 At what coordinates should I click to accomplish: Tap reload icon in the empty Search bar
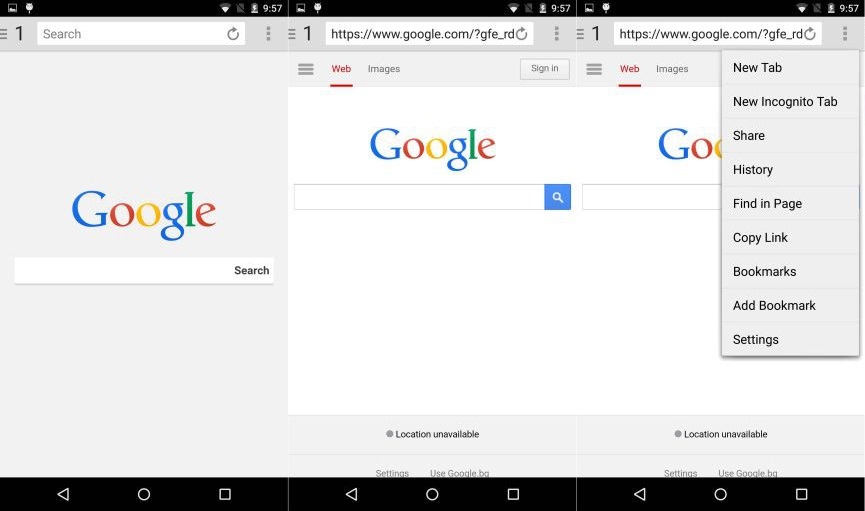[x=233, y=34]
